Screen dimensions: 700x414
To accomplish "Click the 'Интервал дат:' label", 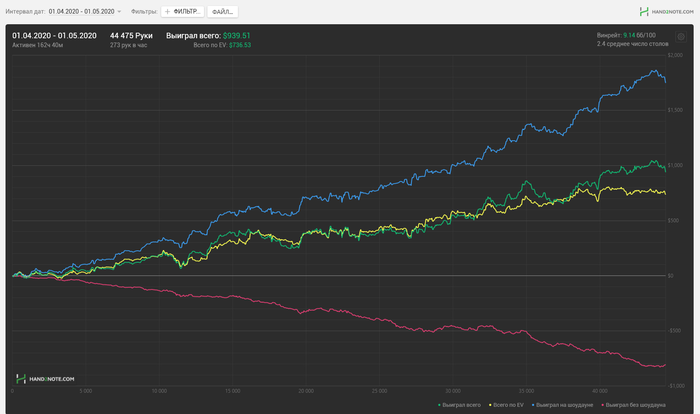I will pos(25,12).
